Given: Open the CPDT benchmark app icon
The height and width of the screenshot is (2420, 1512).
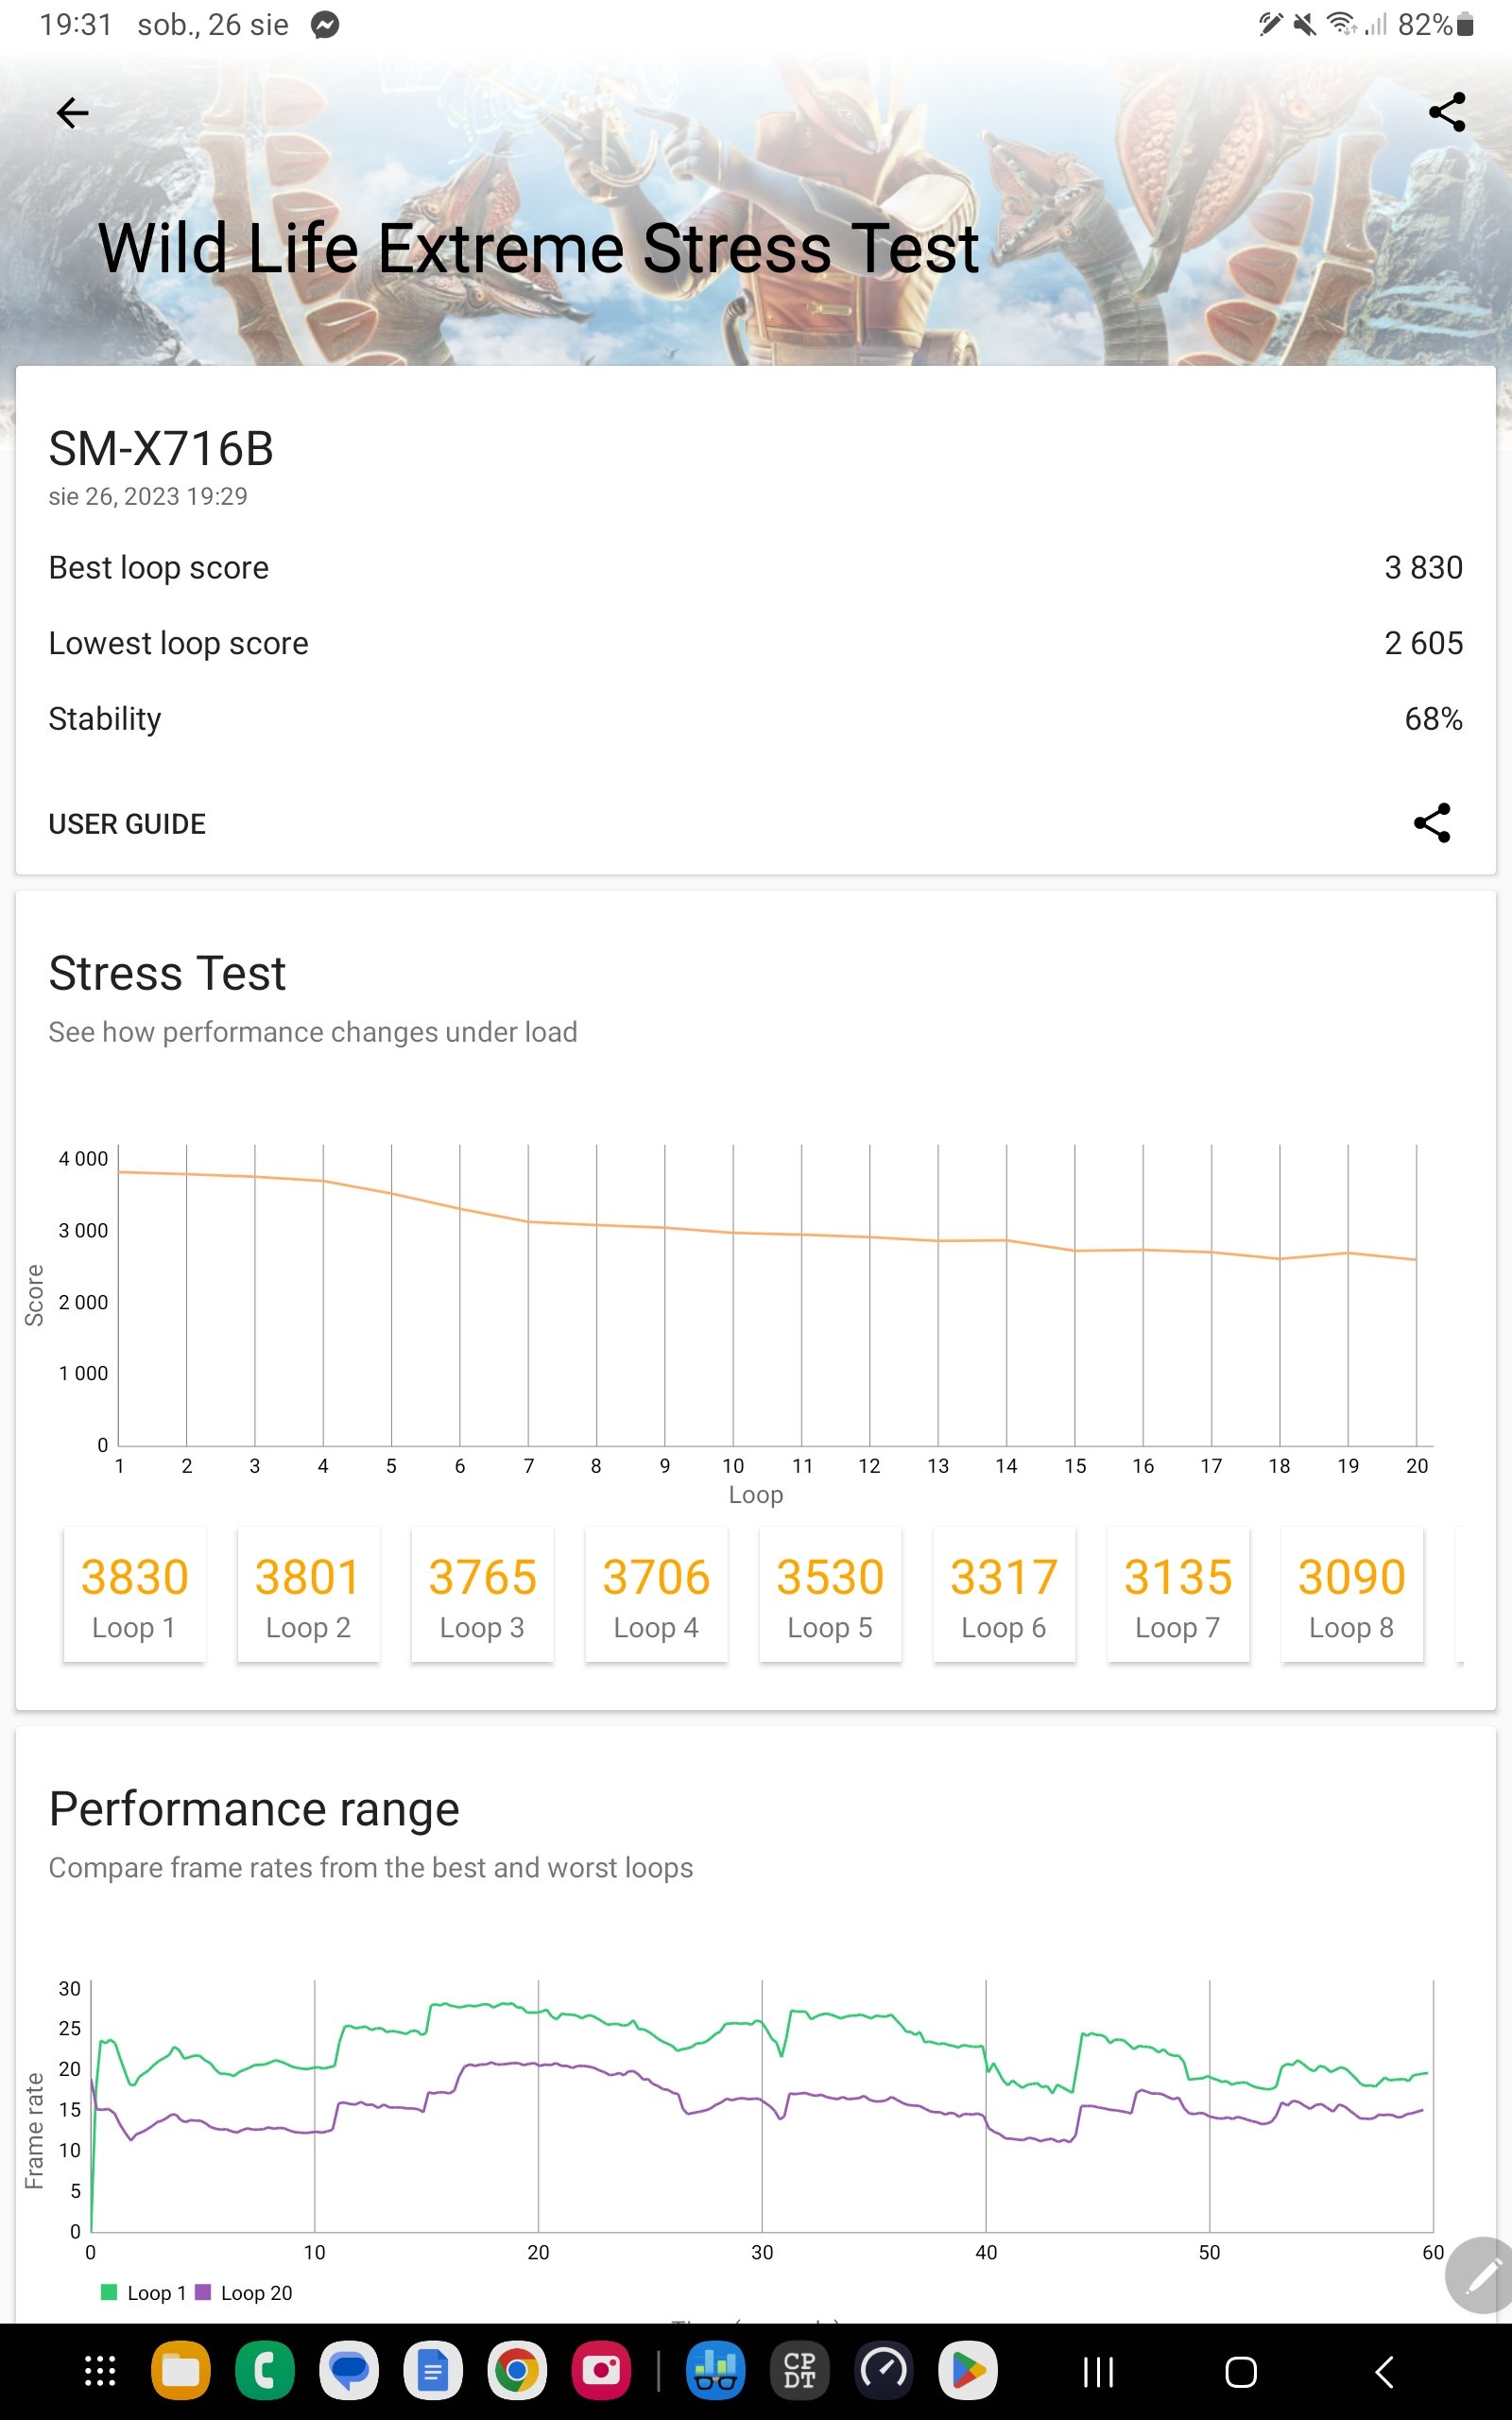Looking at the screenshot, I should pos(799,2371).
